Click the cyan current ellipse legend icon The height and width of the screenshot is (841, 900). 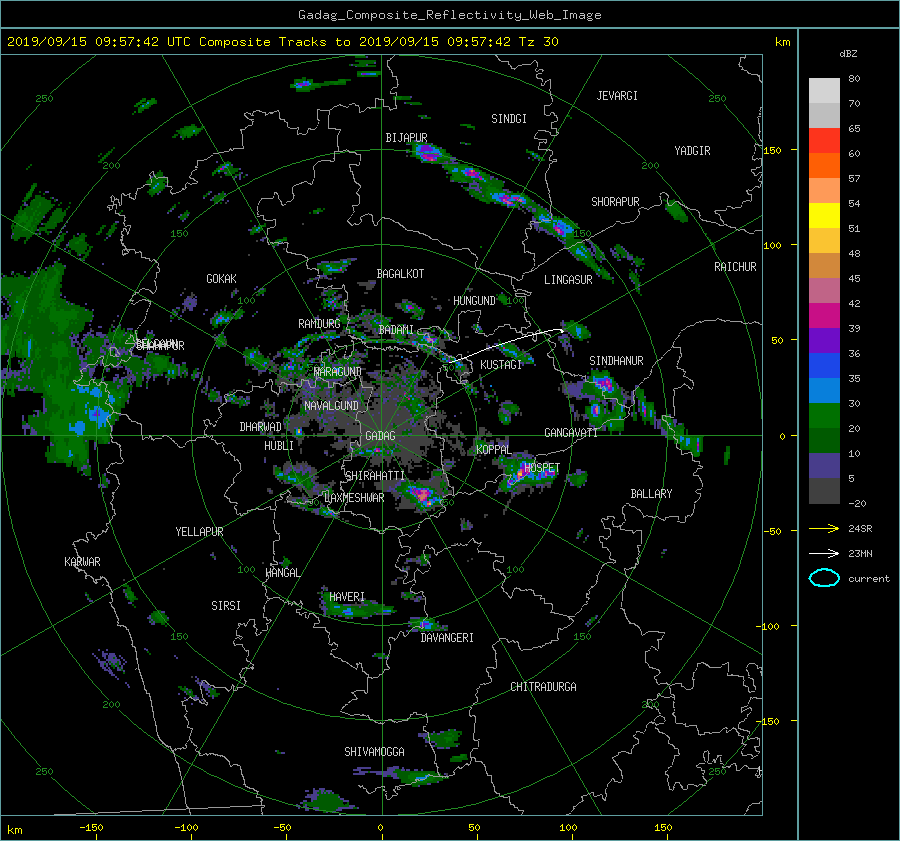[x=824, y=578]
